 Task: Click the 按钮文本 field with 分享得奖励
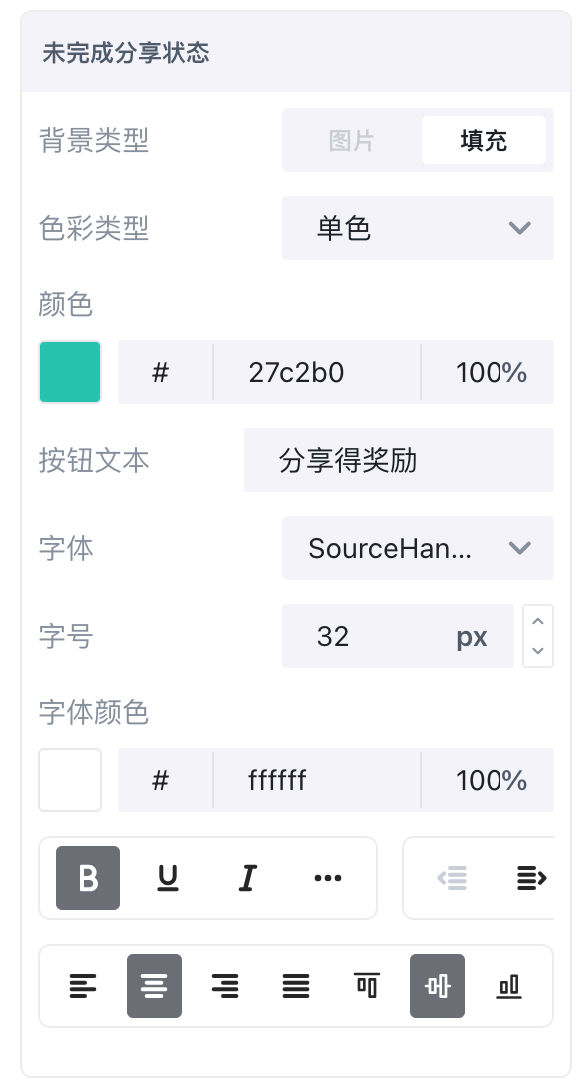399,460
